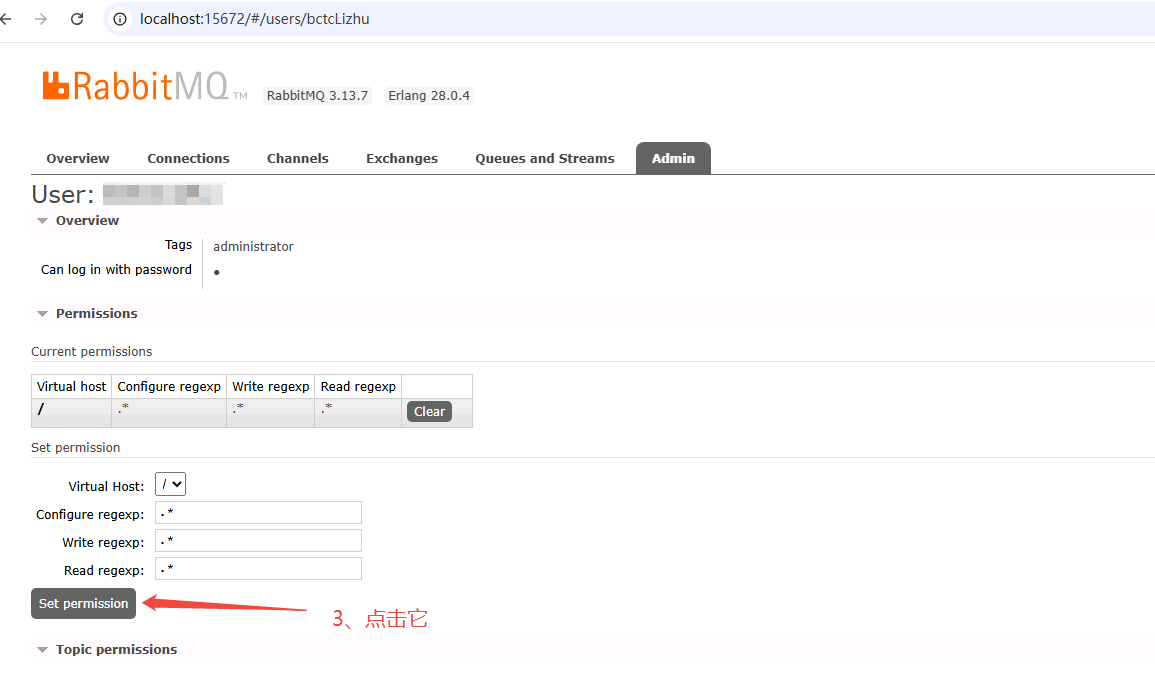Select the Admin tab

click(673, 158)
